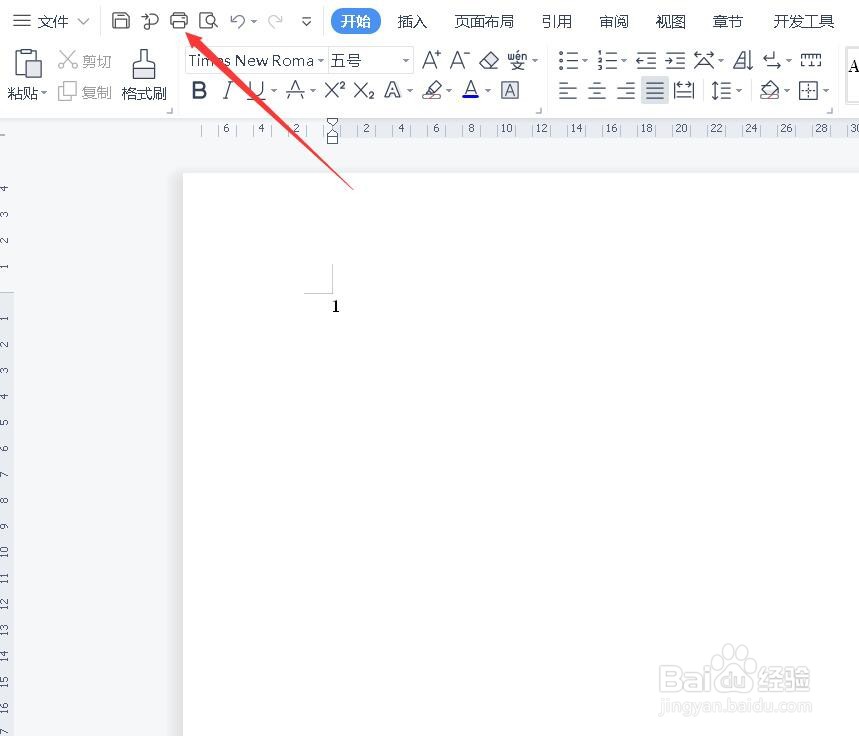Click the justify alignment button
Image resolution: width=859 pixels, height=736 pixels.
[x=655, y=90]
